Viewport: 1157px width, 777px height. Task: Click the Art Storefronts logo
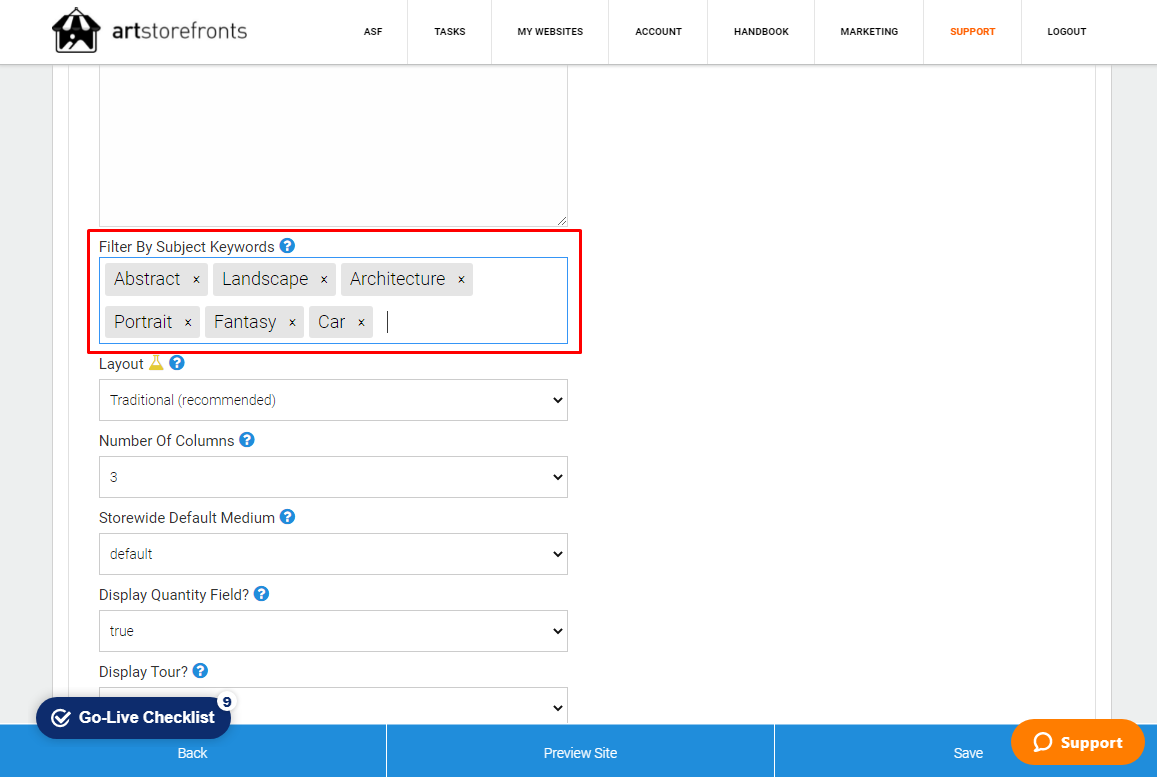point(150,32)
